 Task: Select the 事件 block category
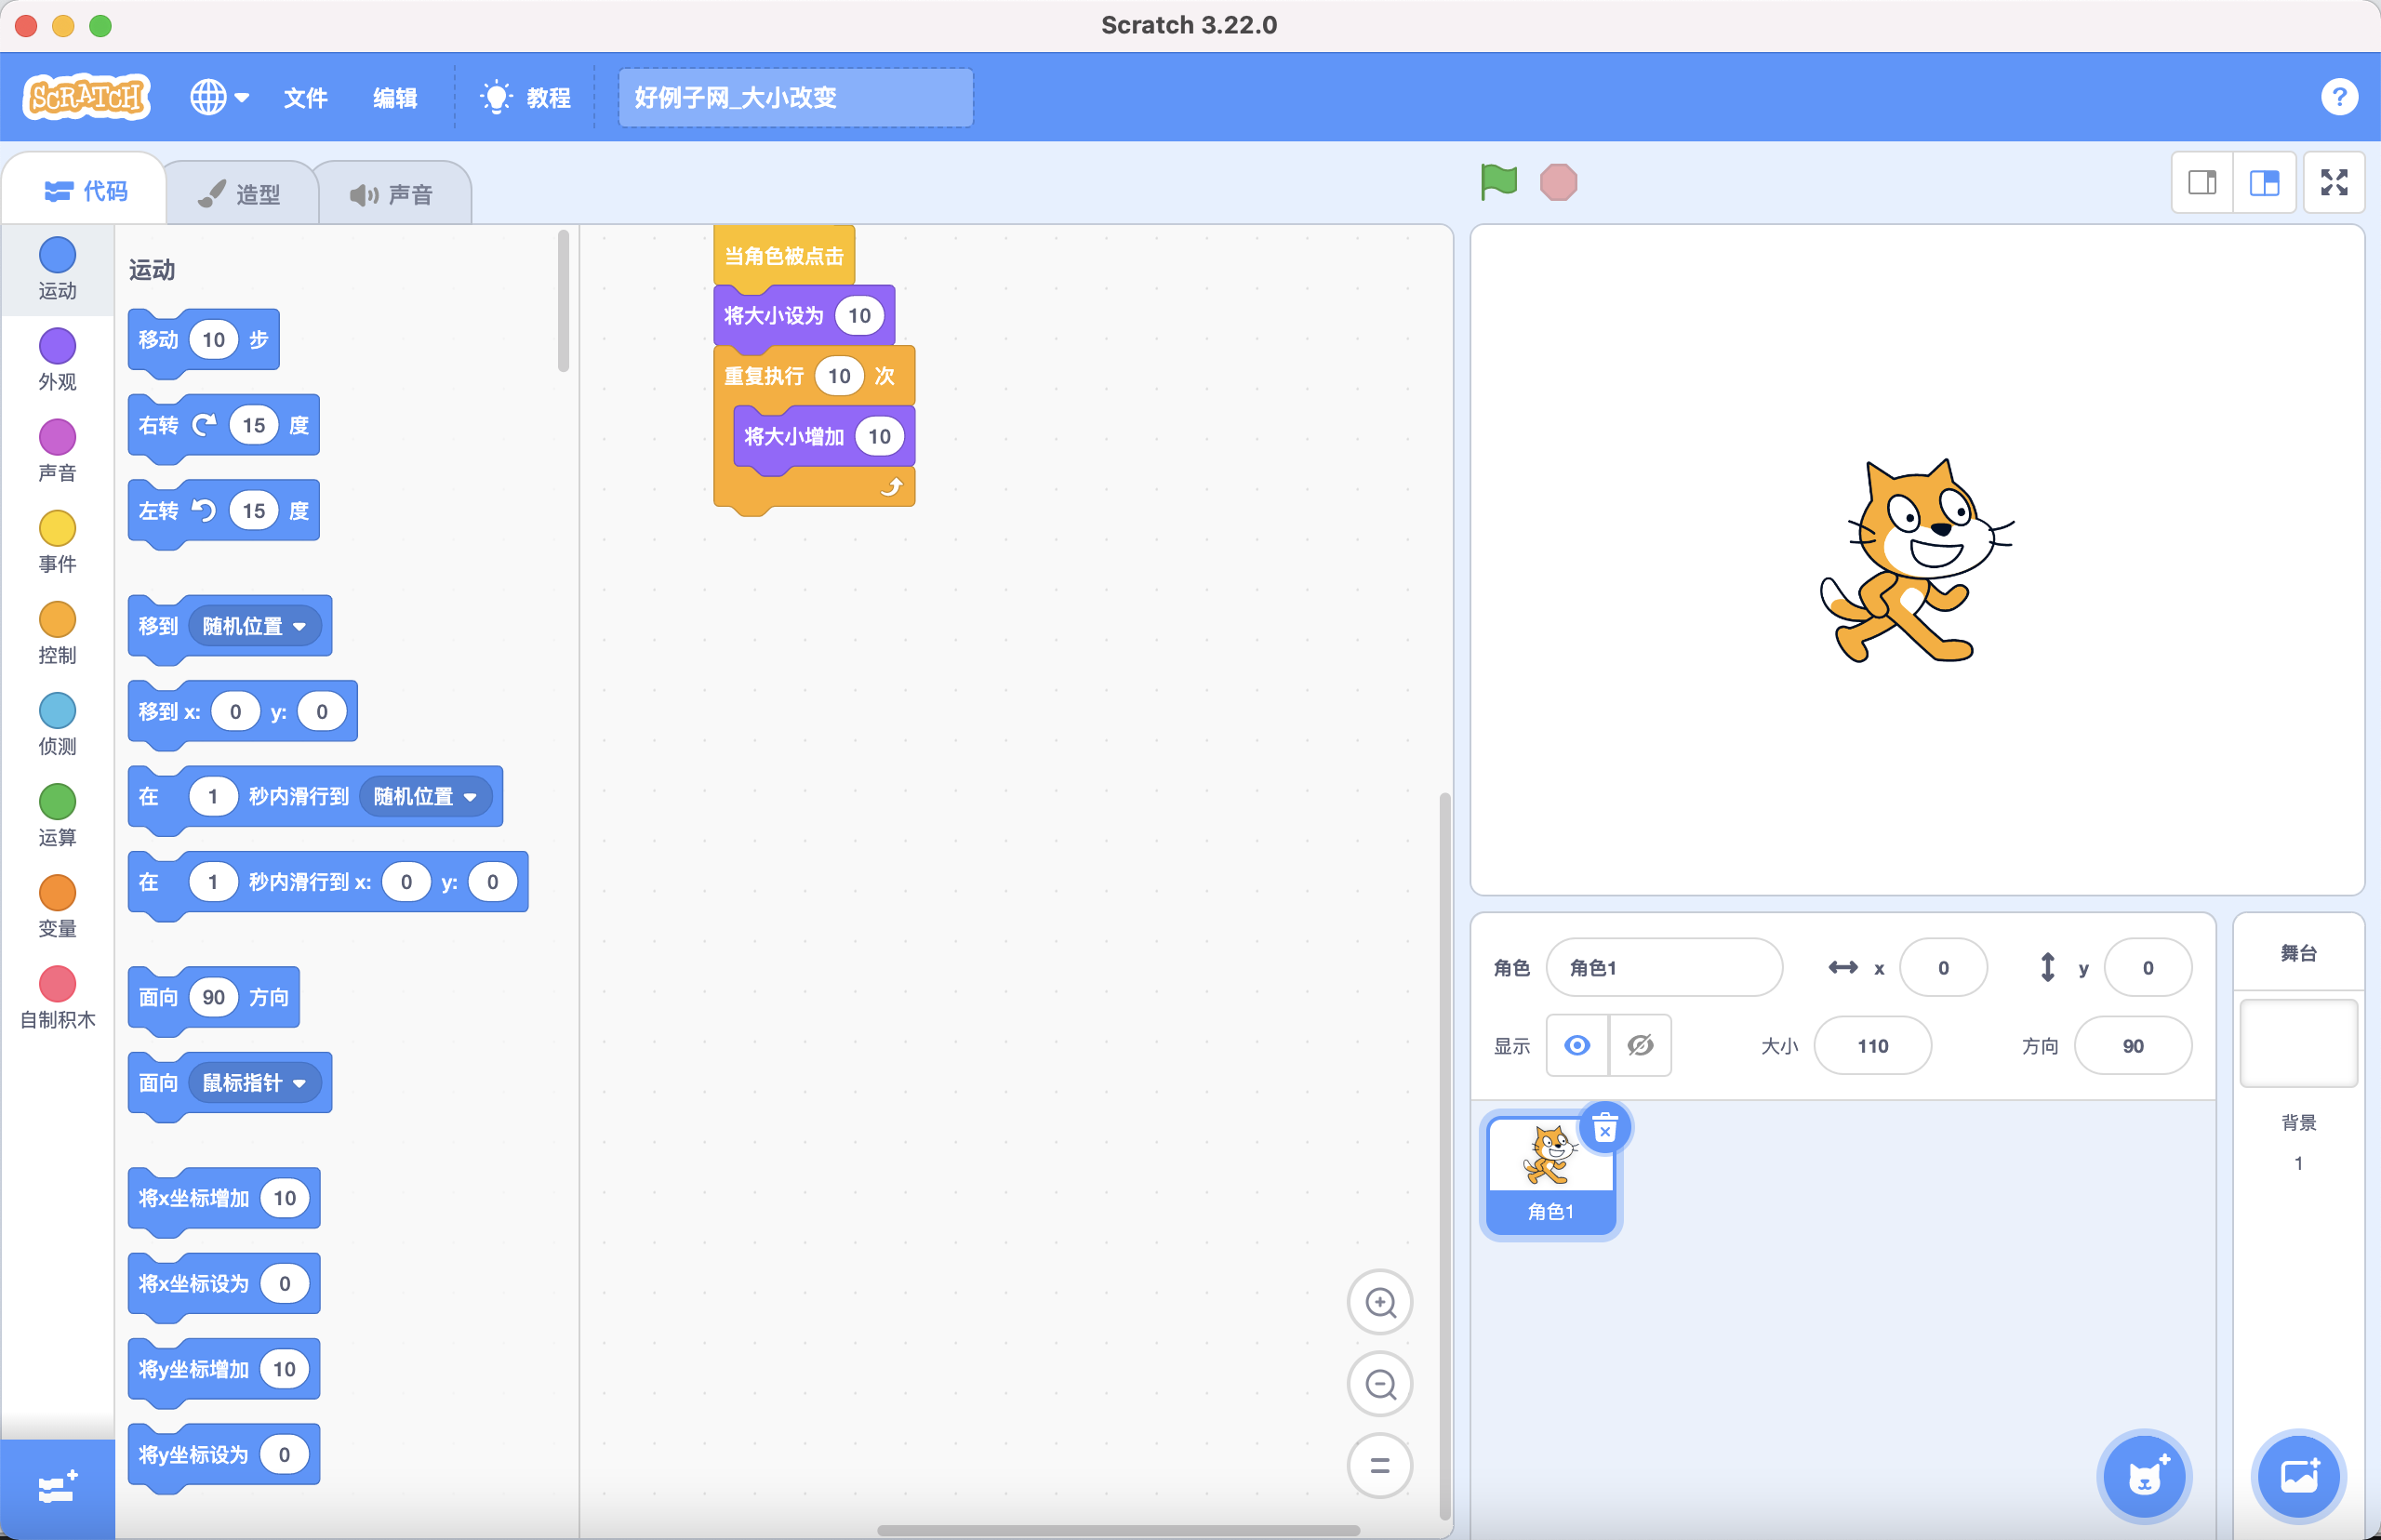(57, 541)
